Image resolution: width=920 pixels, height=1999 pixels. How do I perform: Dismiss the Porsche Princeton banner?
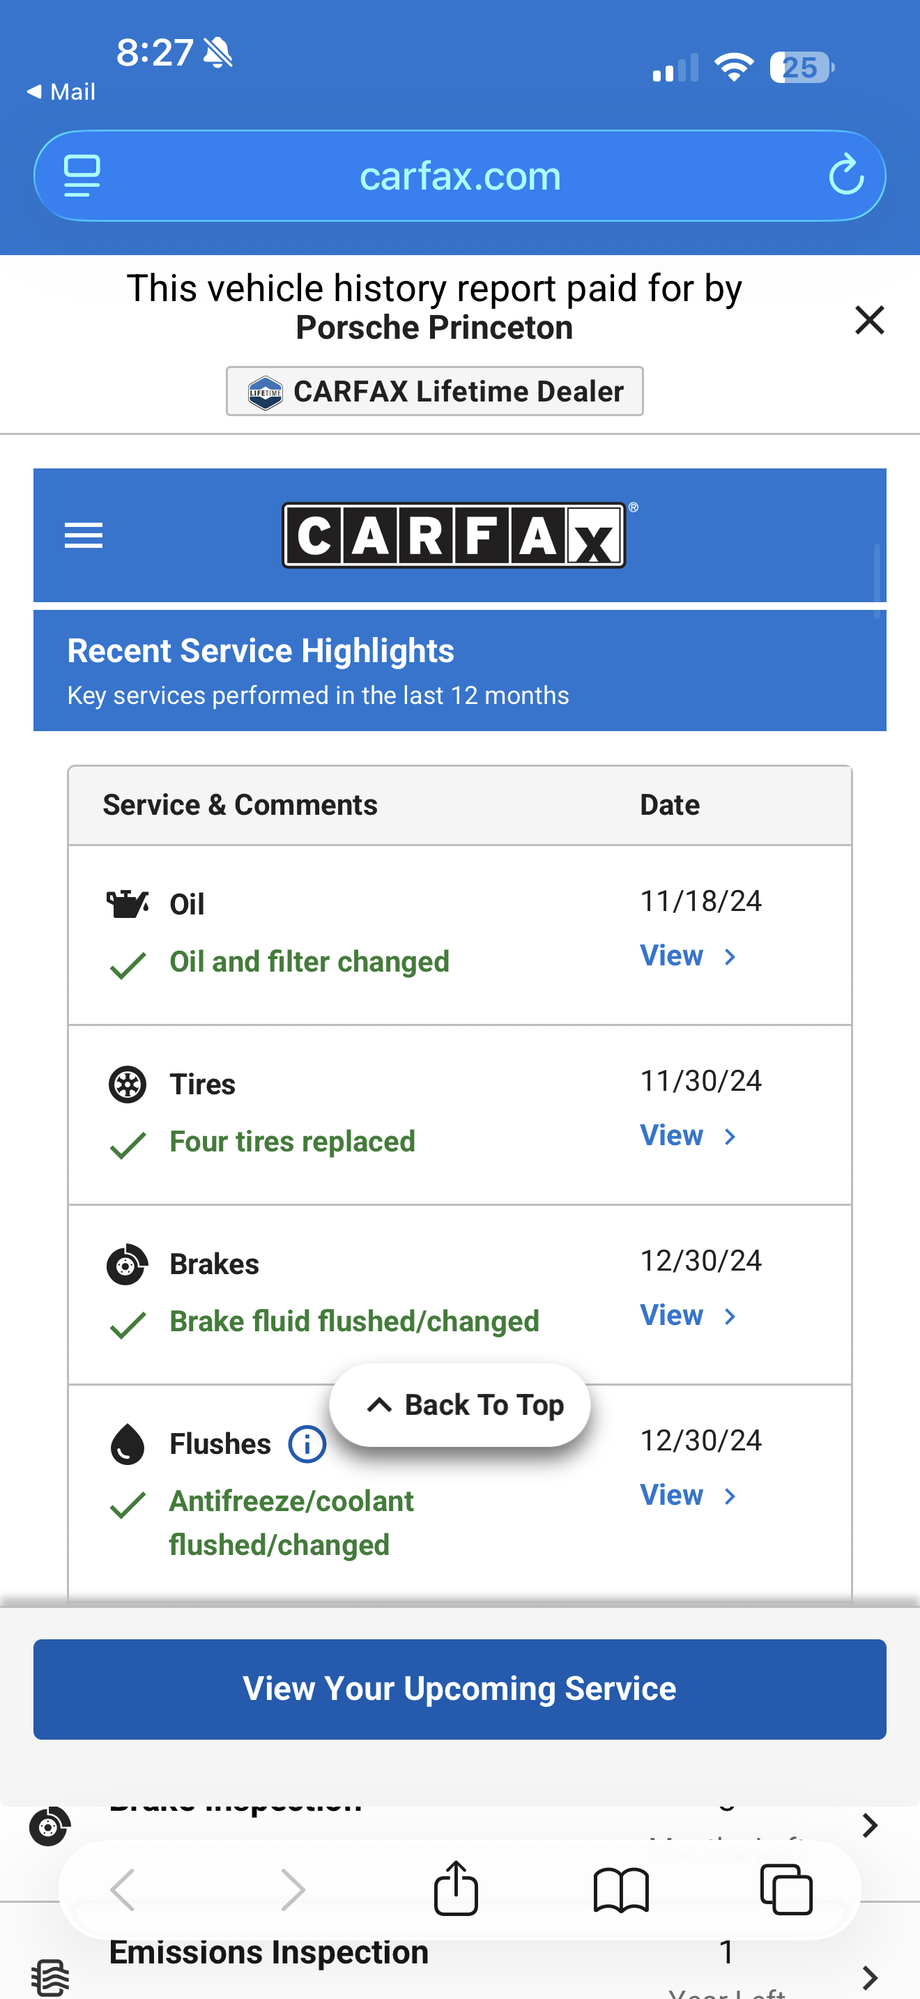pyautogui.click(x=869, y=320)
